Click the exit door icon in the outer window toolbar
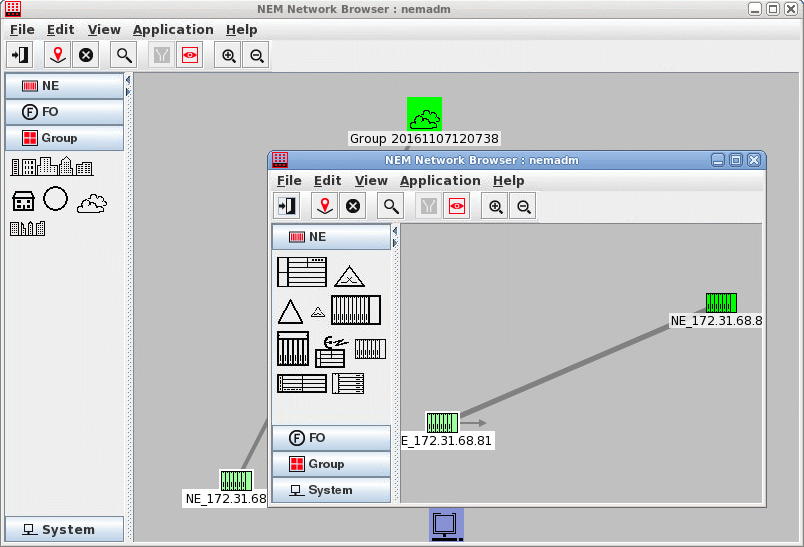This screenshot has width=804, height=547. coord(21,56)
